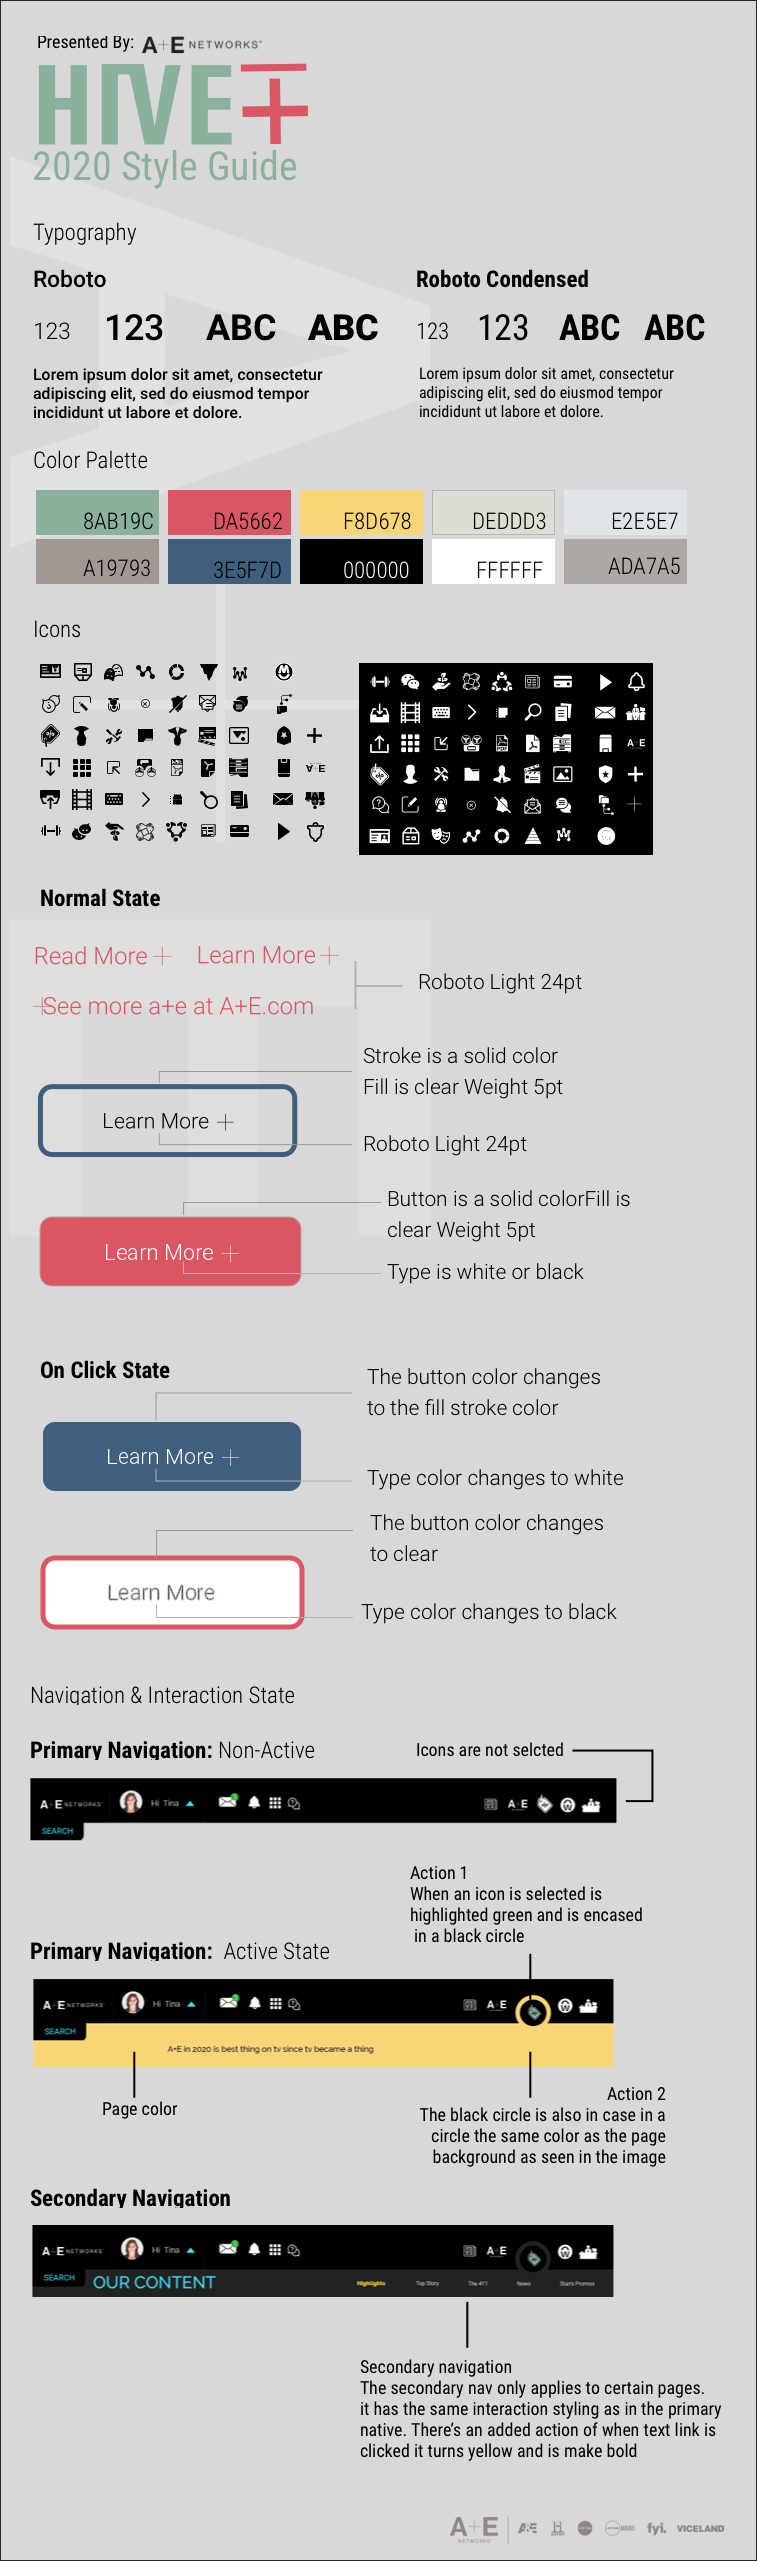Follow the 'See more a+e at A+E.com' link
Image resolution: width=757 pixels, height=2561 pixels.
(x=177, y=1006)
